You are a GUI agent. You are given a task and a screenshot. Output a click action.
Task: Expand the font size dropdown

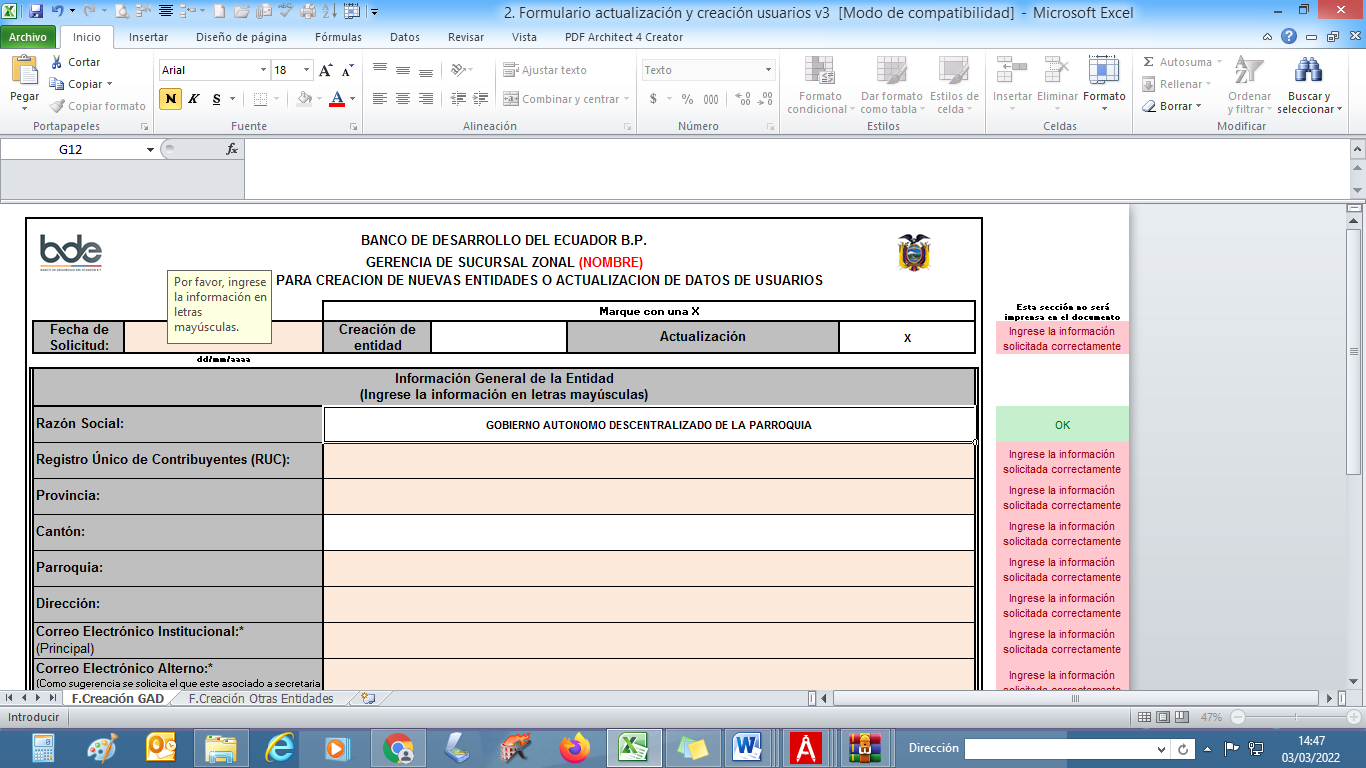pos(306,70)
